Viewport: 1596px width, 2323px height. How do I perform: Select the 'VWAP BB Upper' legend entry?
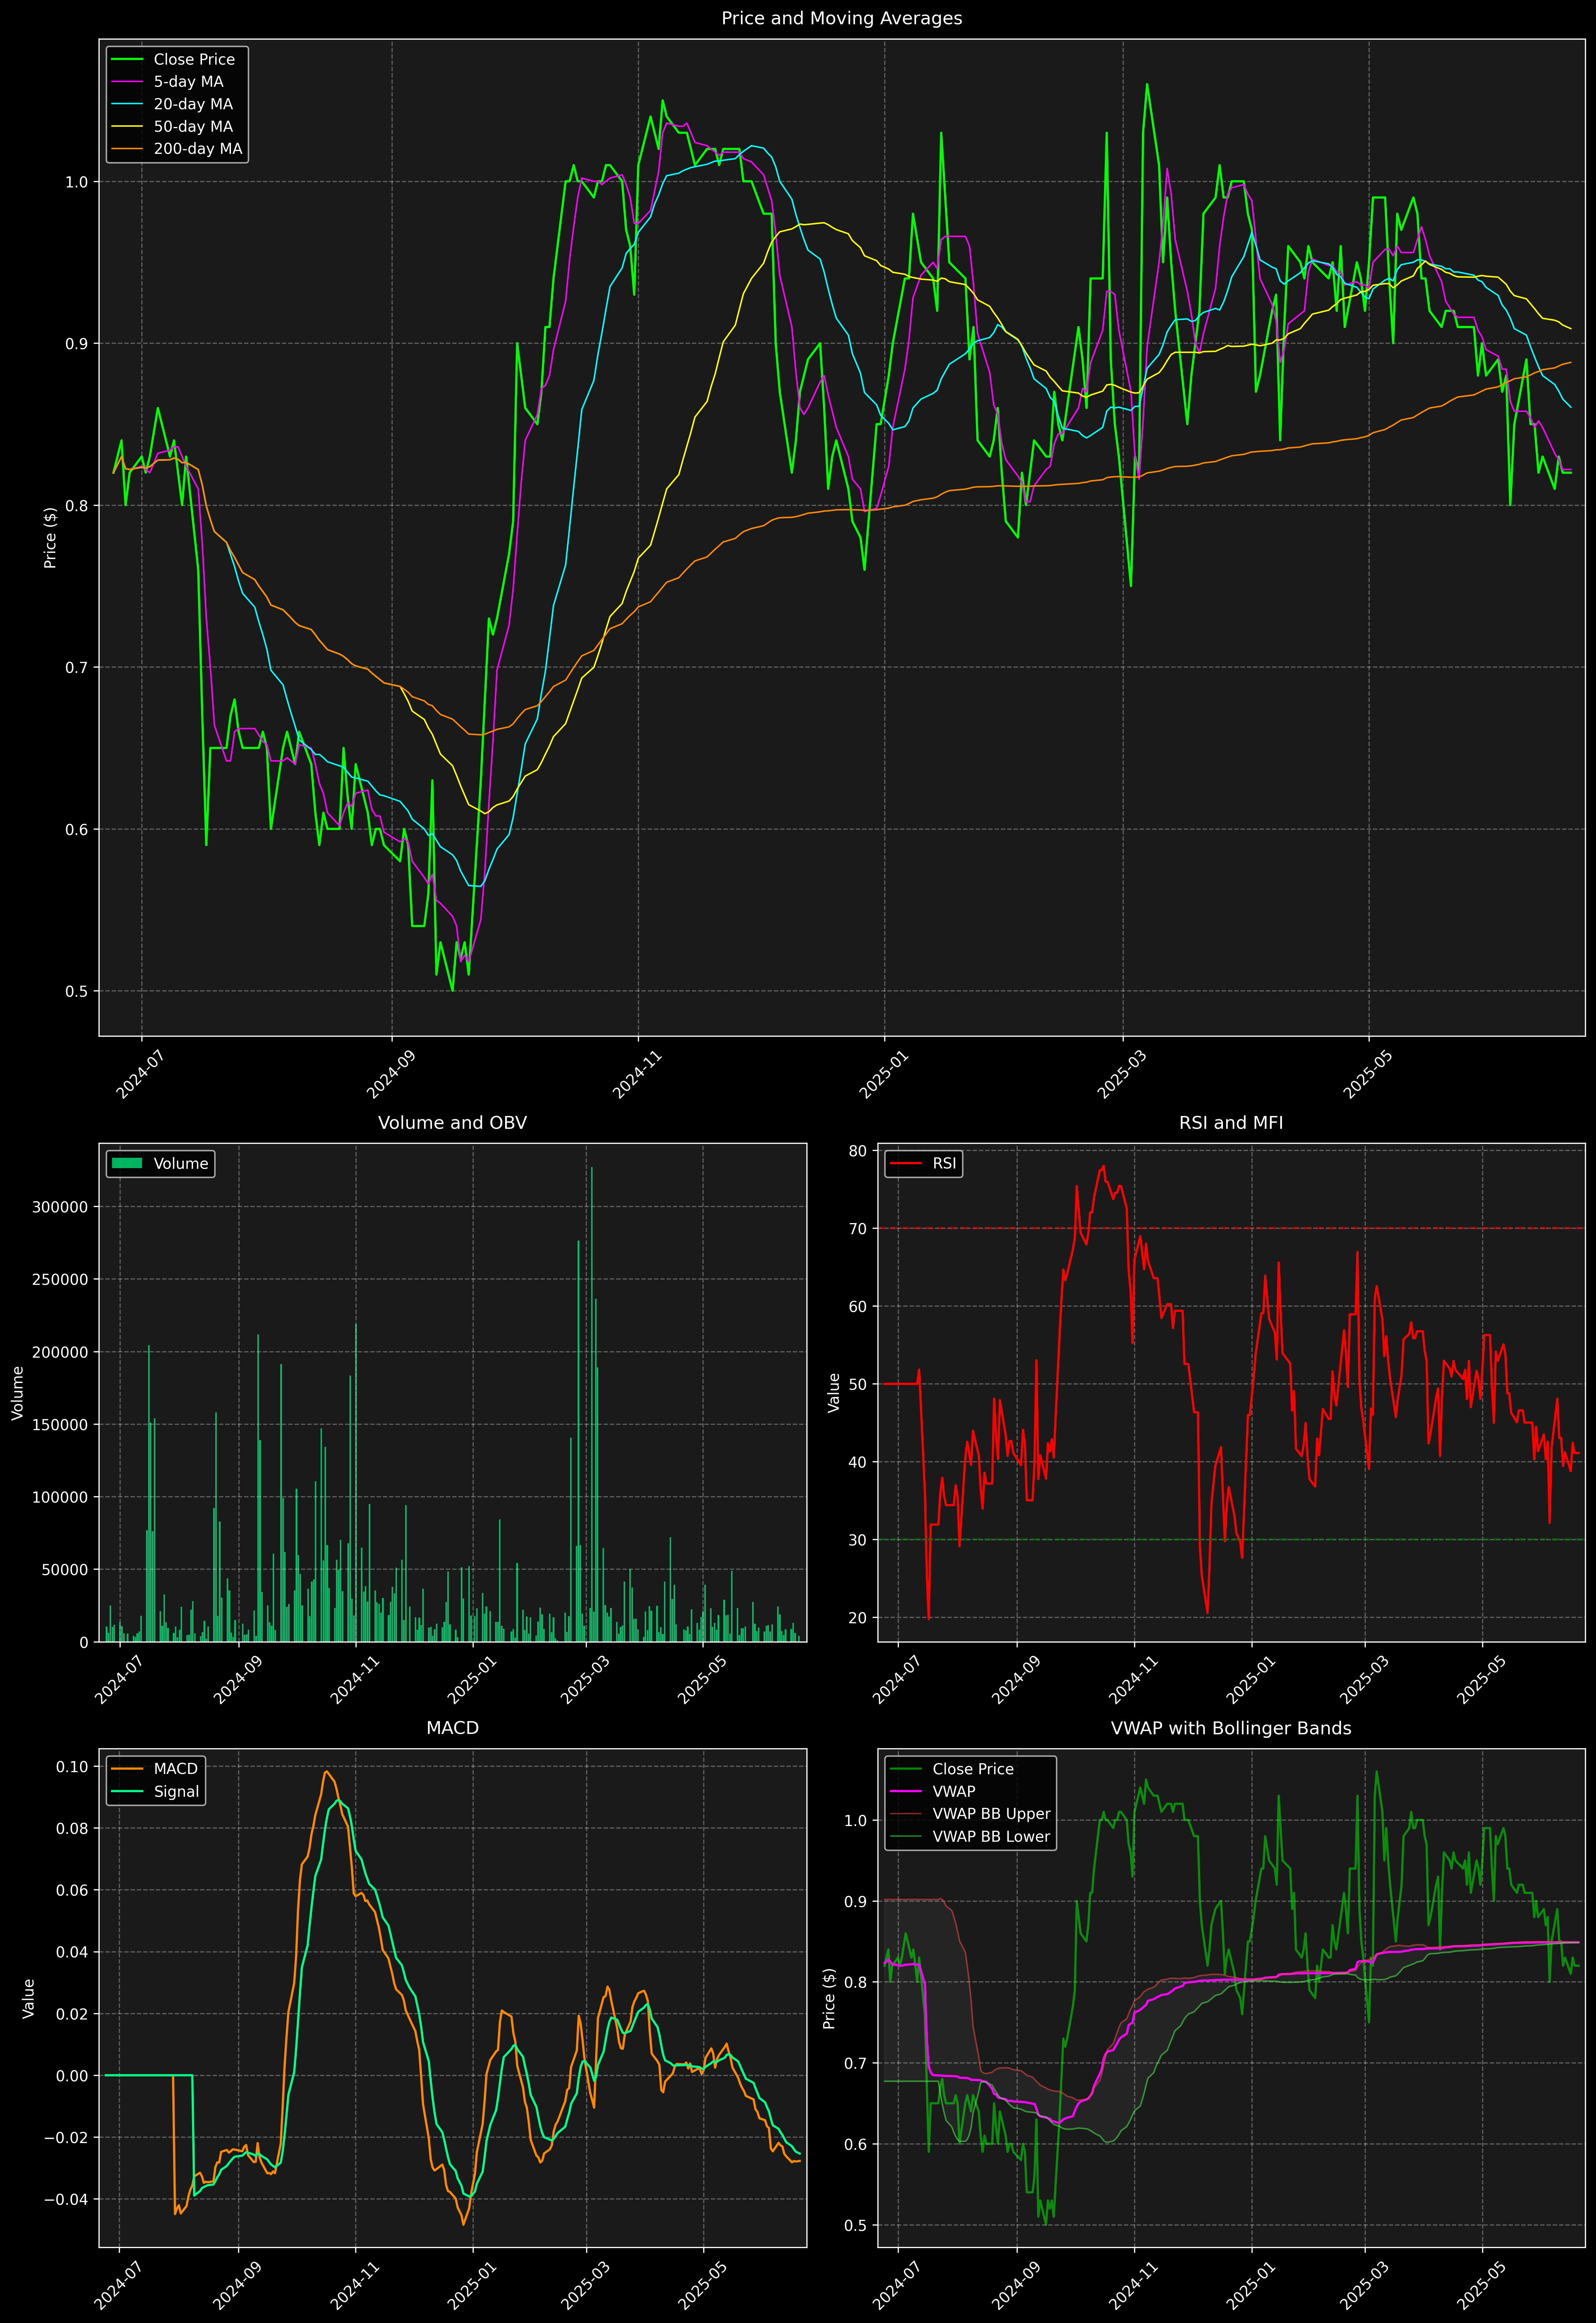tap(970, 1814)
